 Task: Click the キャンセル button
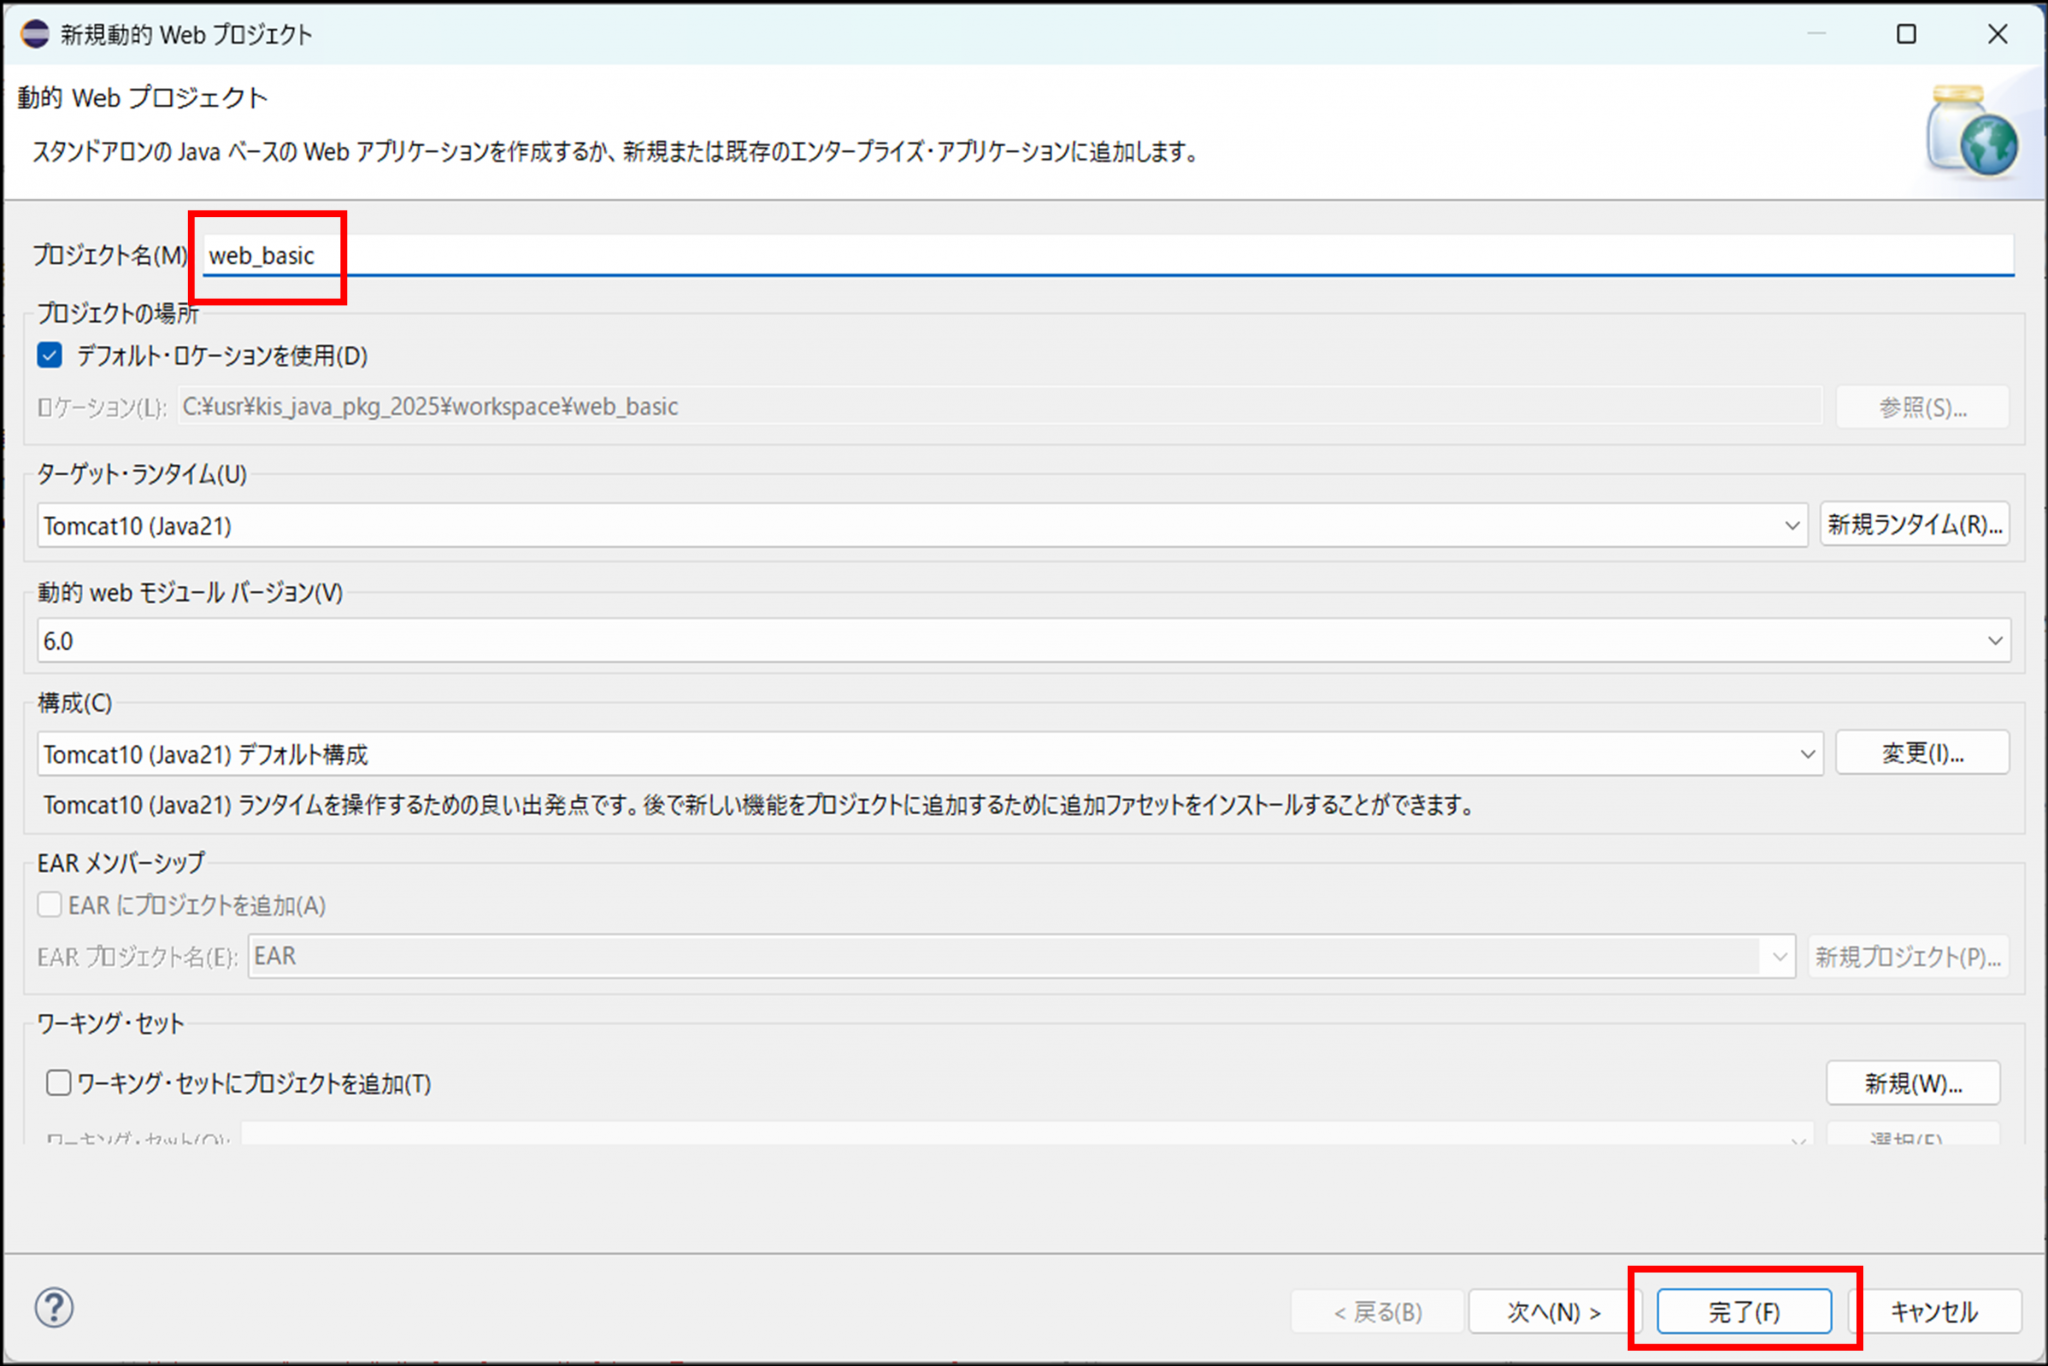[x=1933, y=1312]
